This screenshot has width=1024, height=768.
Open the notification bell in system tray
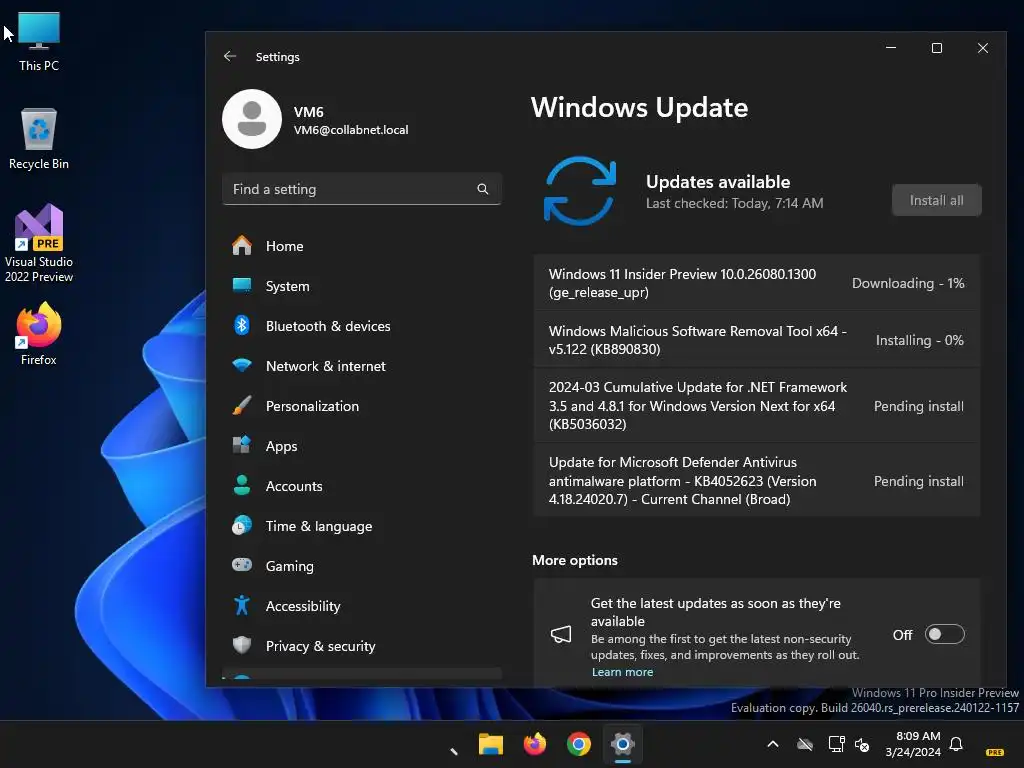pos(956,744)
